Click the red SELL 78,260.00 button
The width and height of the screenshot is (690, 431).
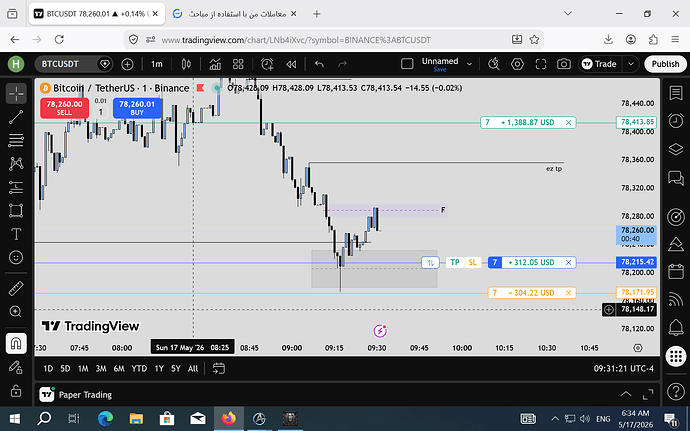pos(64,108)
